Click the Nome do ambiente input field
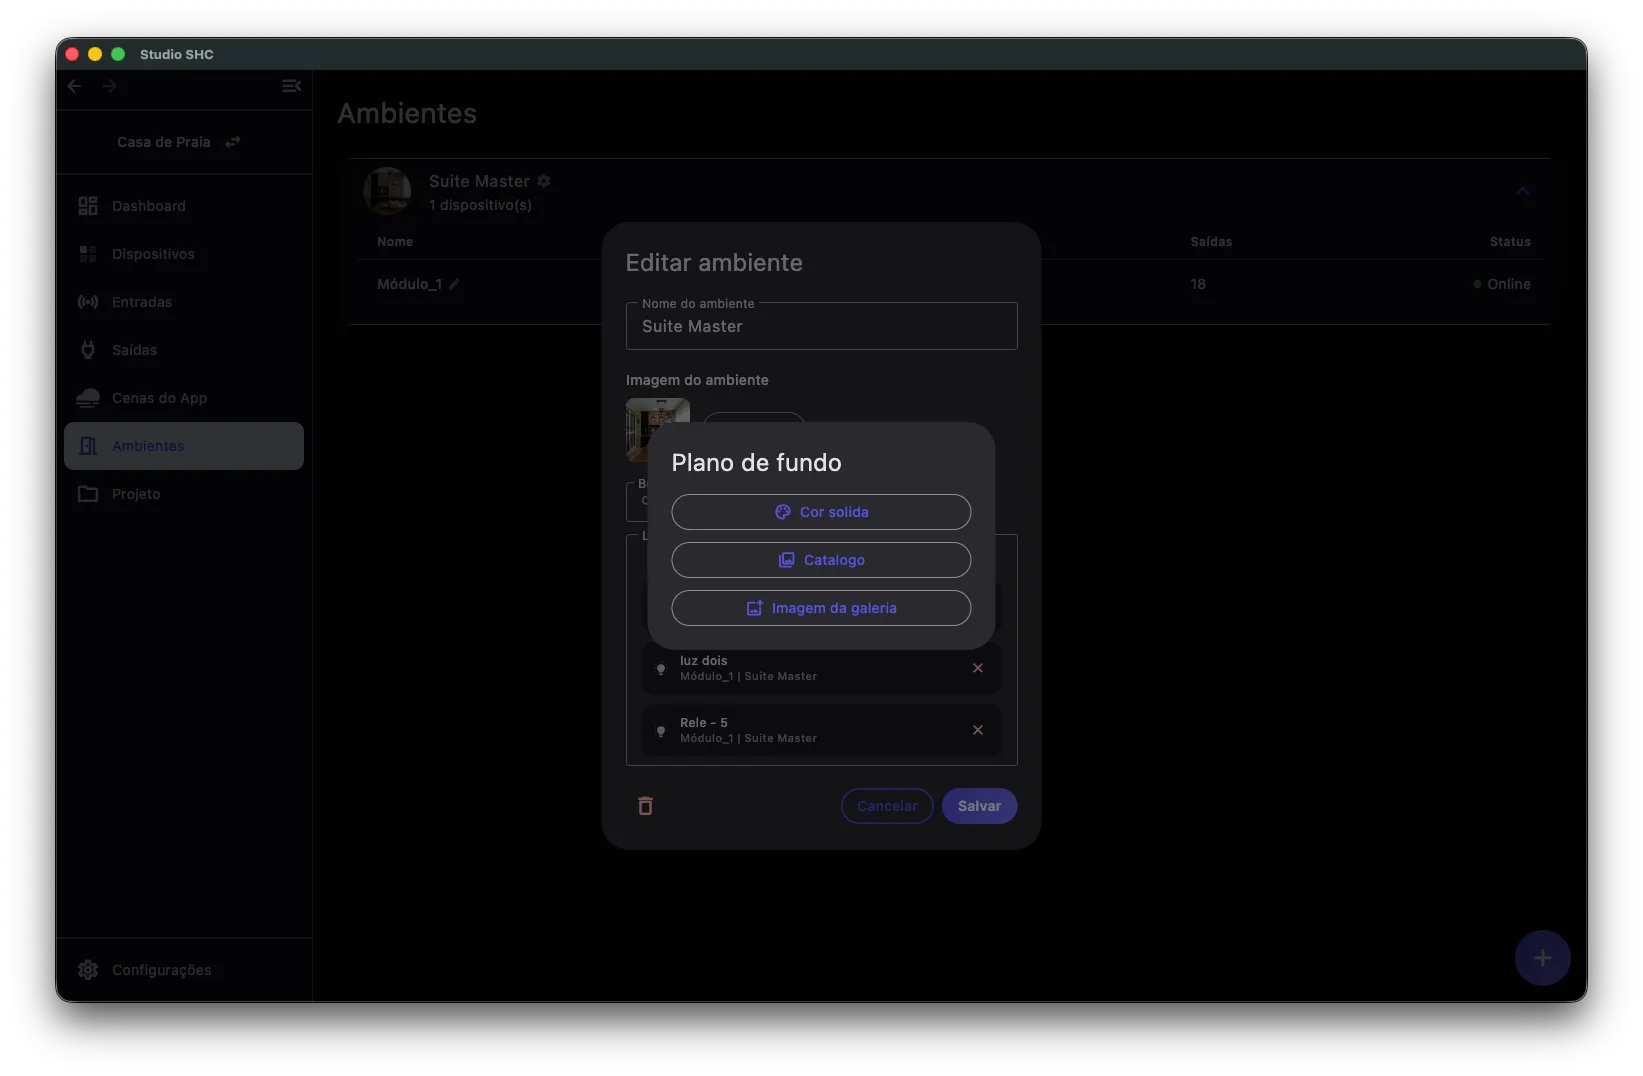1643x1076 pixels. [821, 326]
